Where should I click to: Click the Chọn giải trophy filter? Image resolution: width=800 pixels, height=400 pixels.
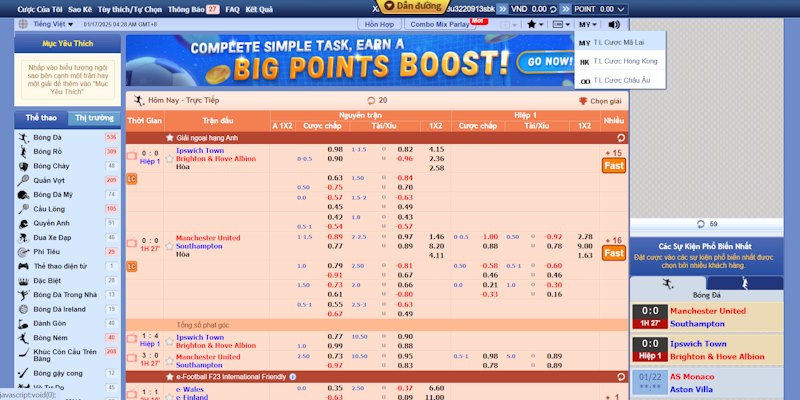600,101
